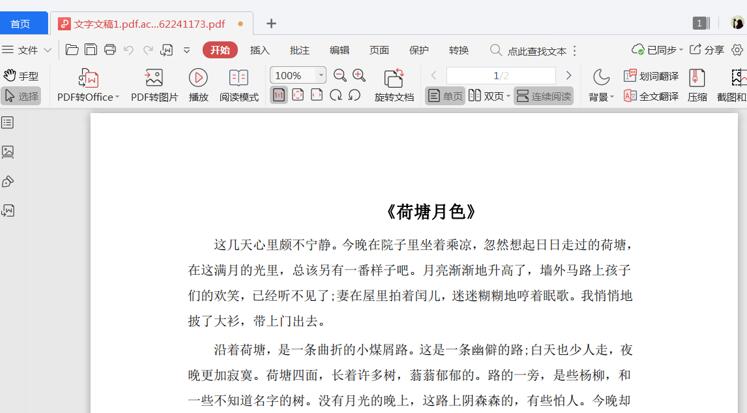Click the 播放 play button
This screenshot has width=747, height=413.
coord(199,85)
